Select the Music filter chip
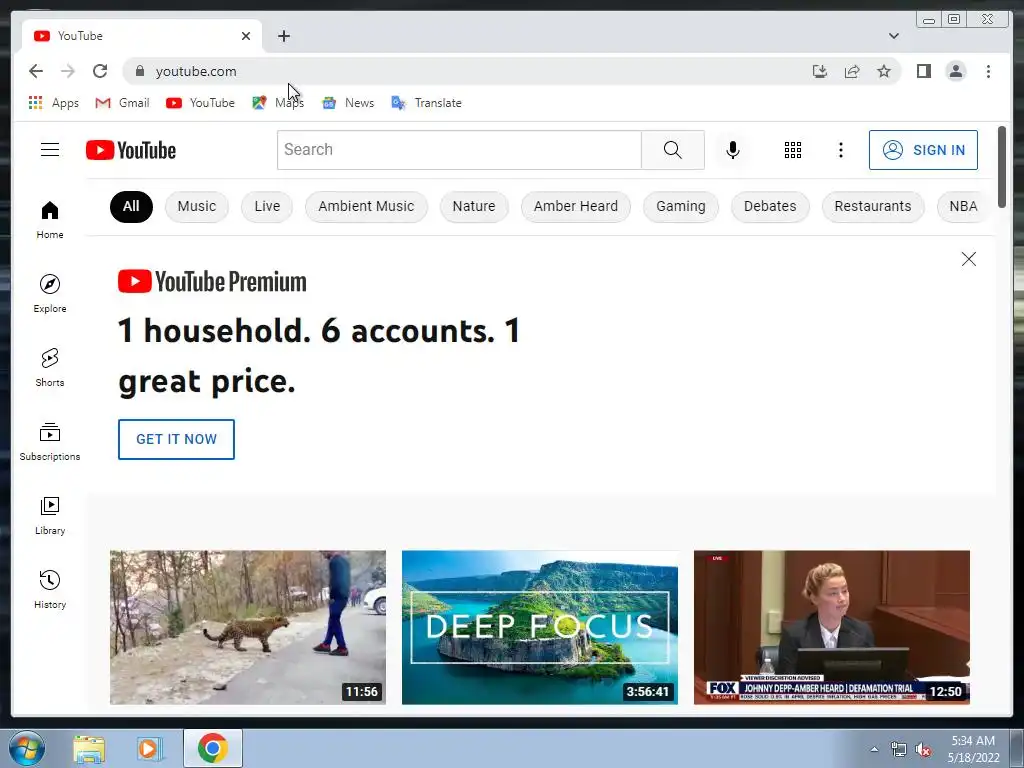 pyautogui.click(x=197, y=206)
